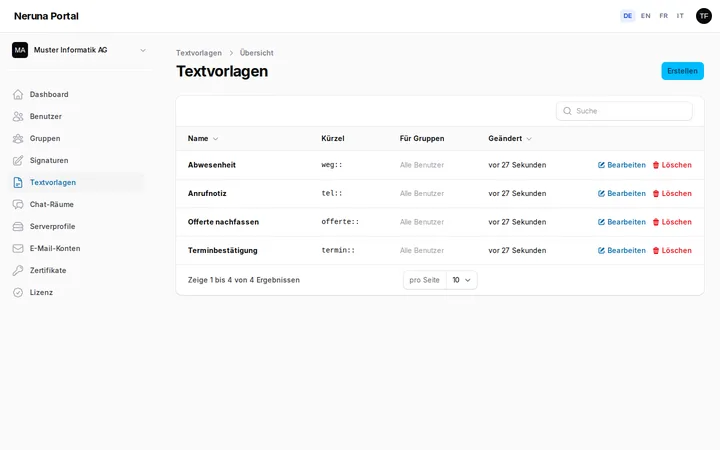Click Löschen for Anrufnotiz
720x450 pixels.
pos(672,194)
